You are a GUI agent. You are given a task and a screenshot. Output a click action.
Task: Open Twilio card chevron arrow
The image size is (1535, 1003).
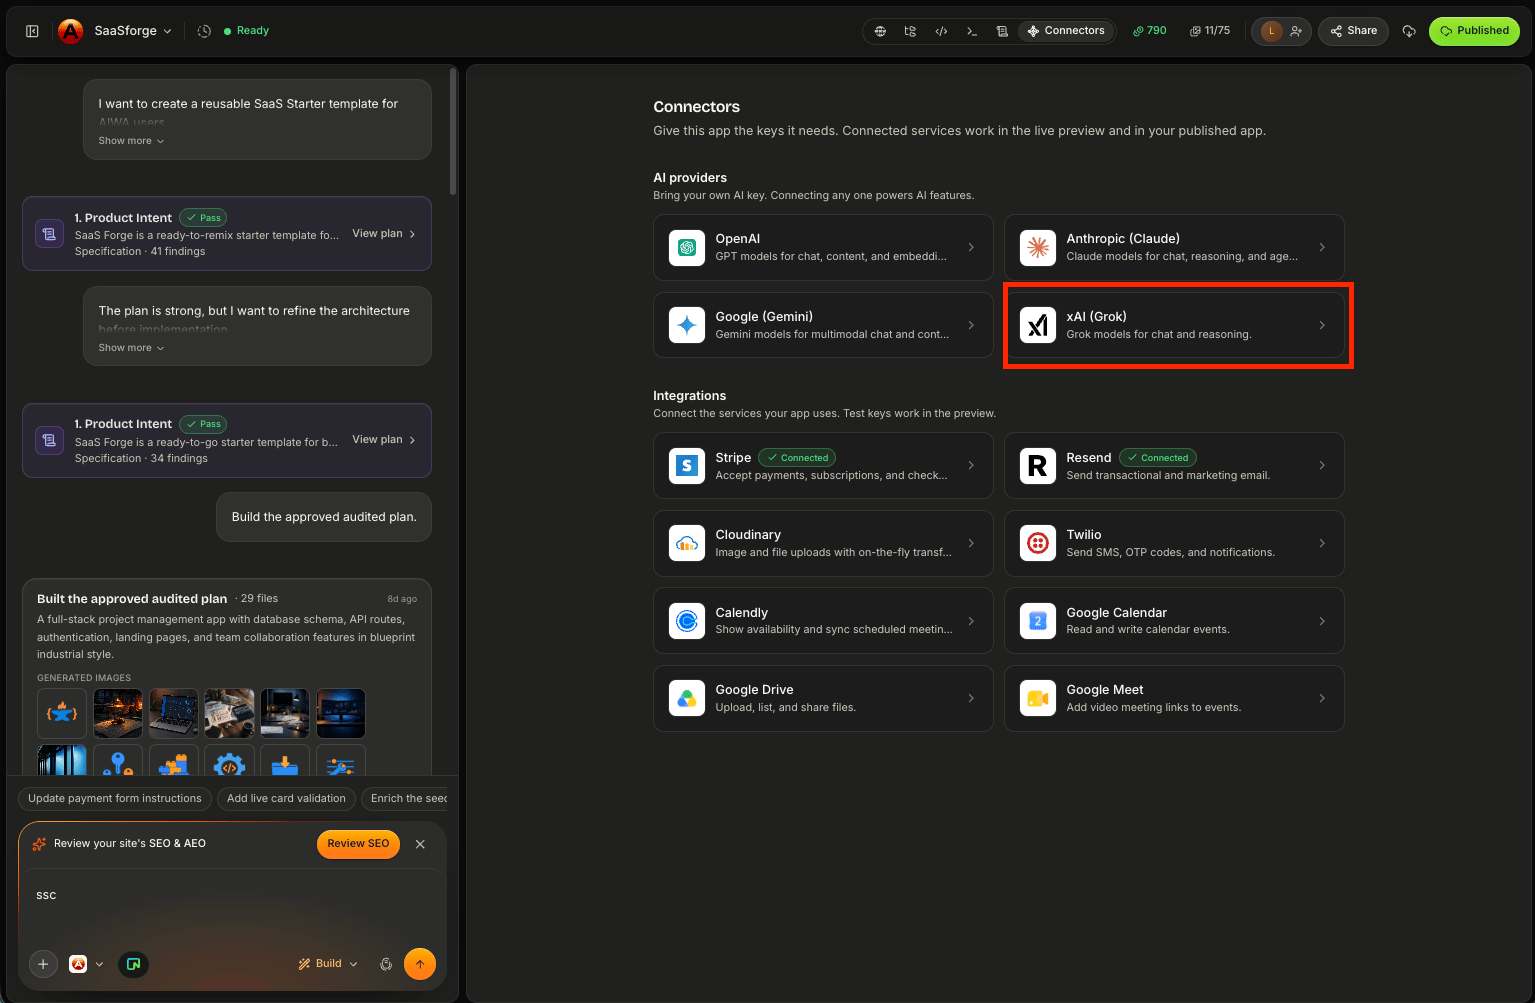coord(1322,543)
